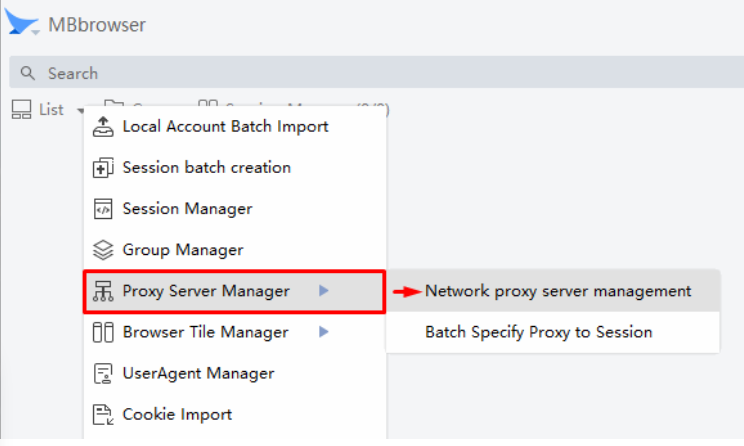The height and width of the screenshot is (446, 744).
Task: Click the Local Account Batch Import upload icon
Action: (103, 127)
